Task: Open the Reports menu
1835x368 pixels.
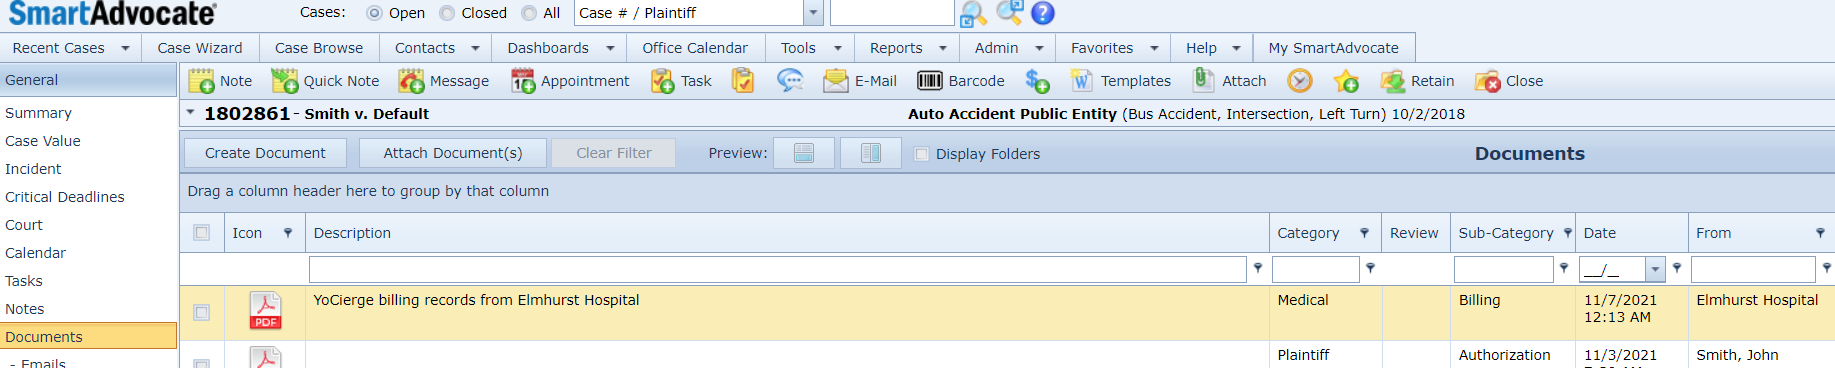Action: point(908,48)
